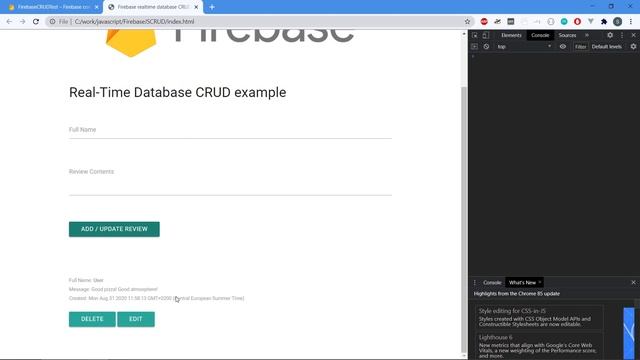Bookmark this page with the star icon
This screenshot has height=360, width=640.
click(x=467, y=22)
